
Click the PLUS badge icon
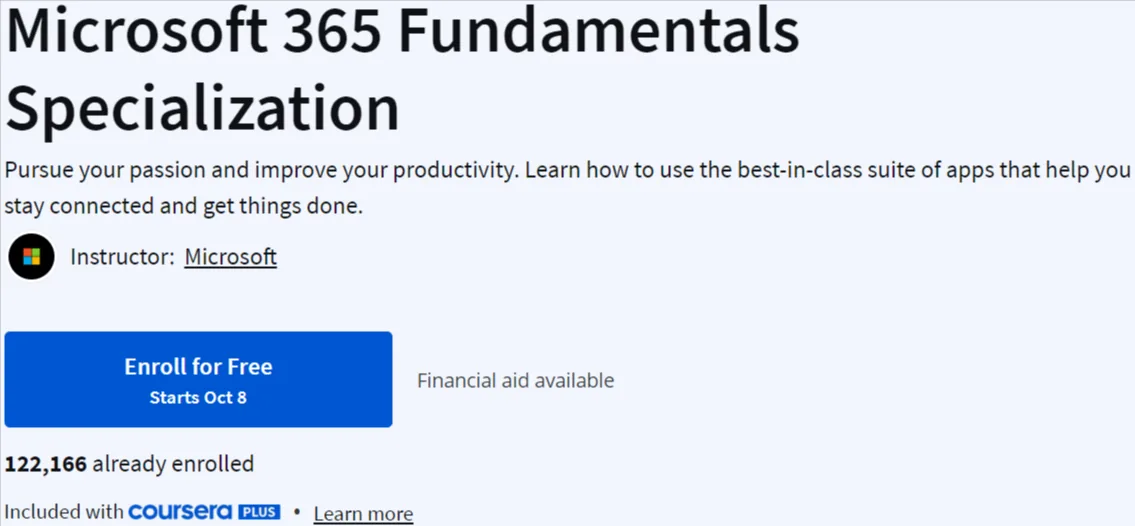click(x=259, y=512)
